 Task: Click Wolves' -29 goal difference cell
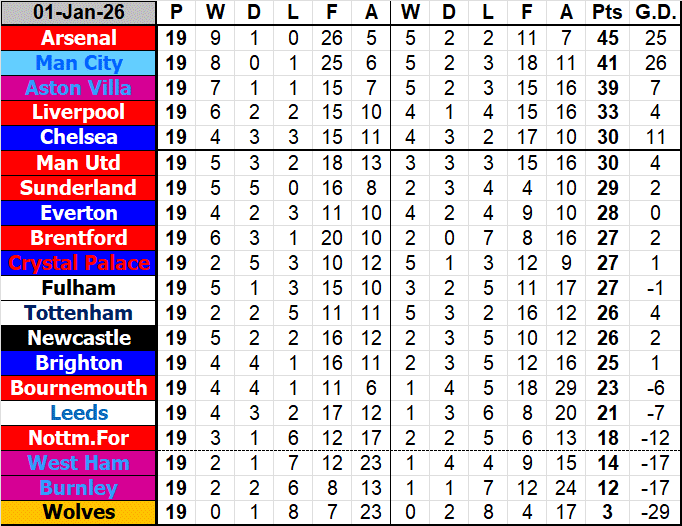654,513
